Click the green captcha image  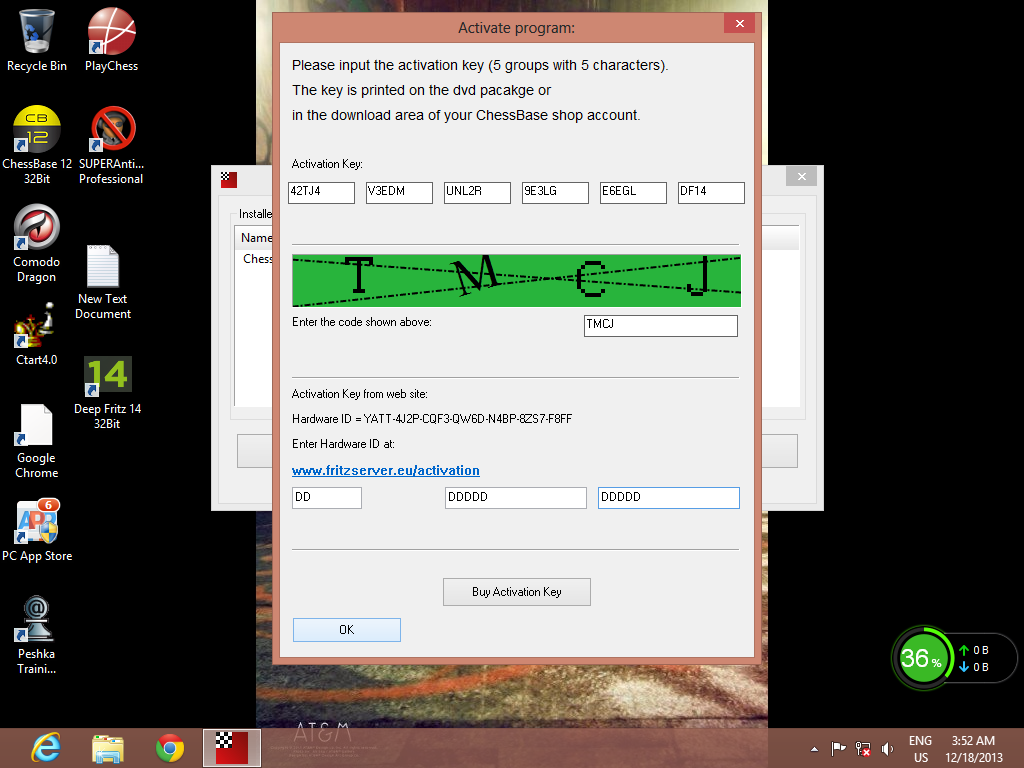click(x=516, y=280)
